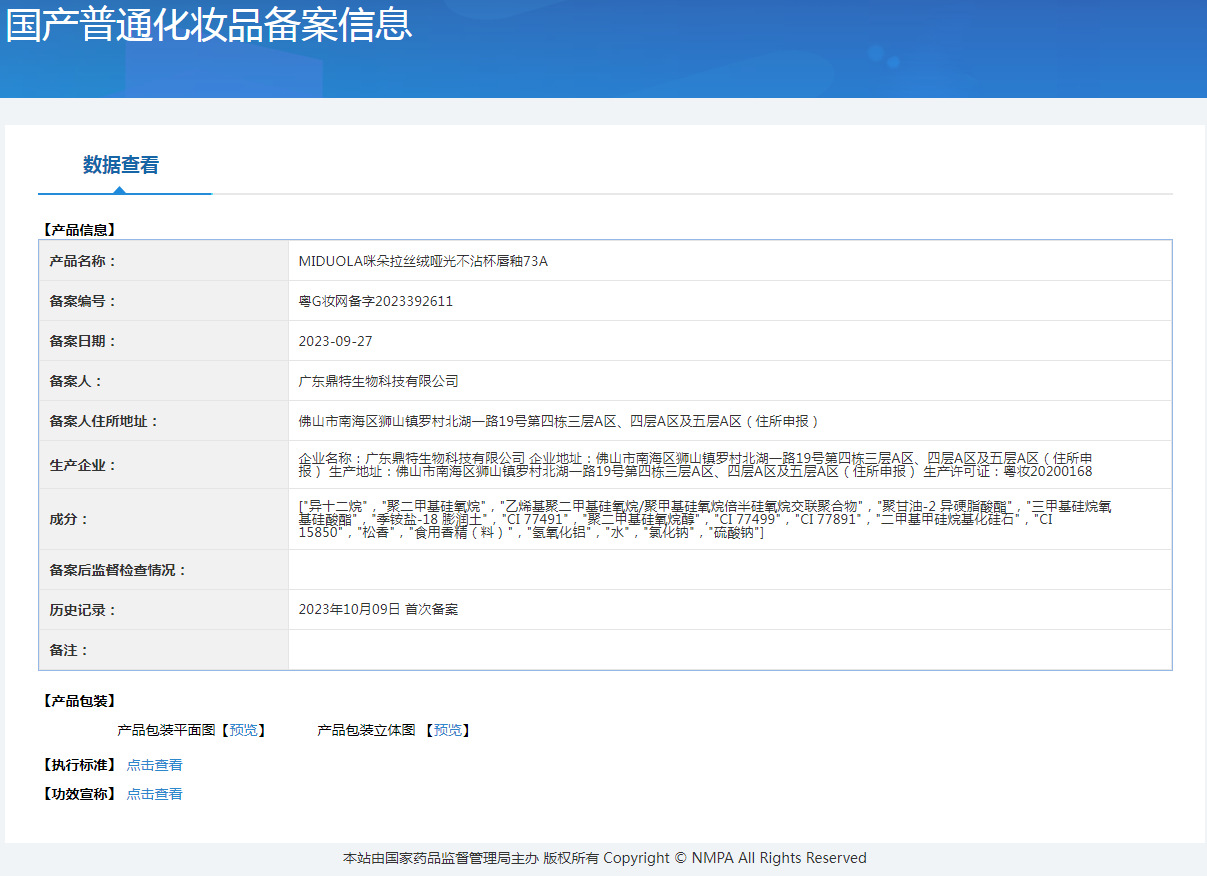Screen dimensions: 1207x876
Task: Select the 备案日期 label cell
Action: point(164,341)
